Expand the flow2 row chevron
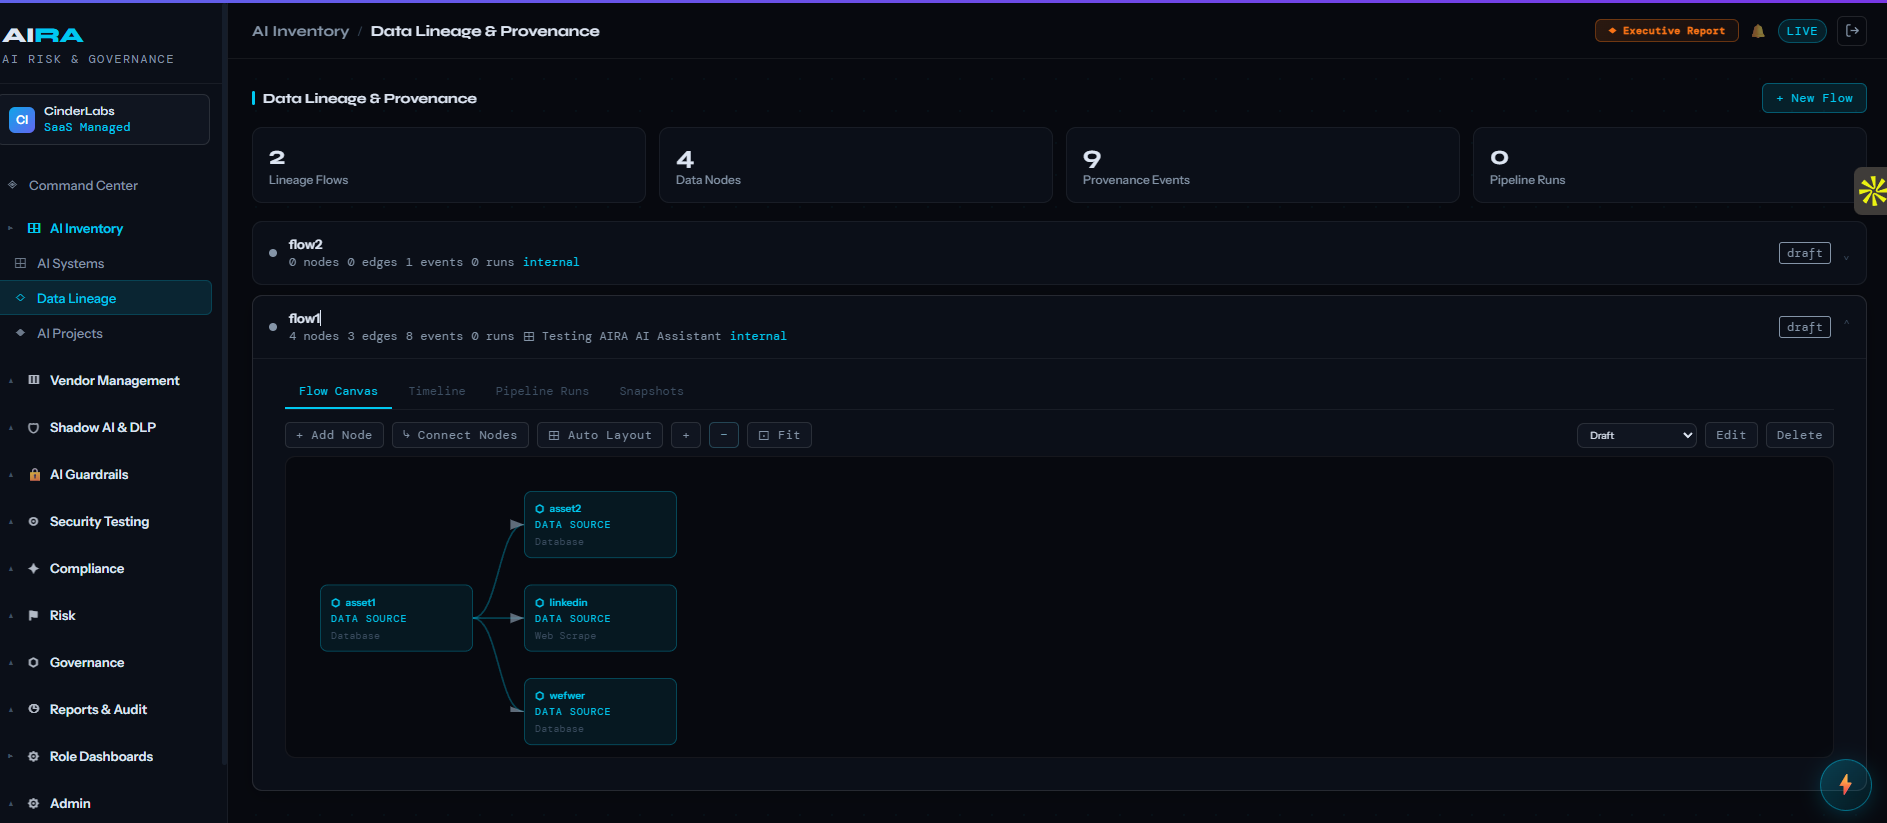This screenshot has width=1887, height=823. pos(1846,257)
